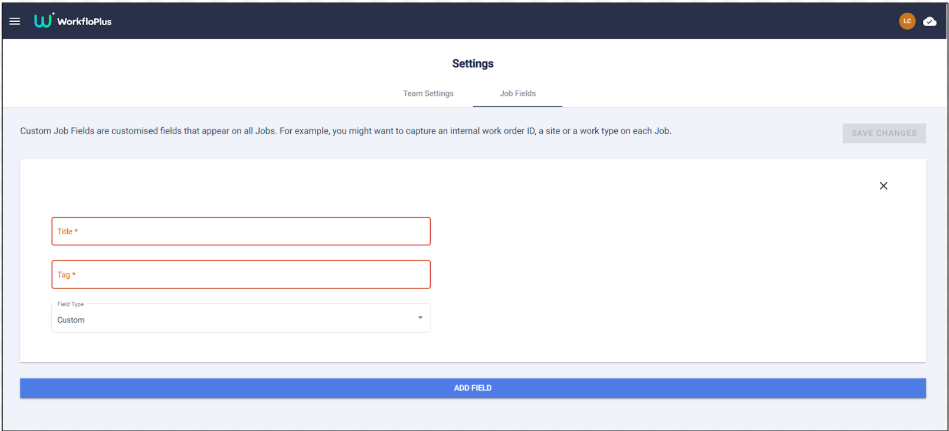Focus the Title required input field
The height and width of the screenshot is (431, 949).
pos(241,231)
